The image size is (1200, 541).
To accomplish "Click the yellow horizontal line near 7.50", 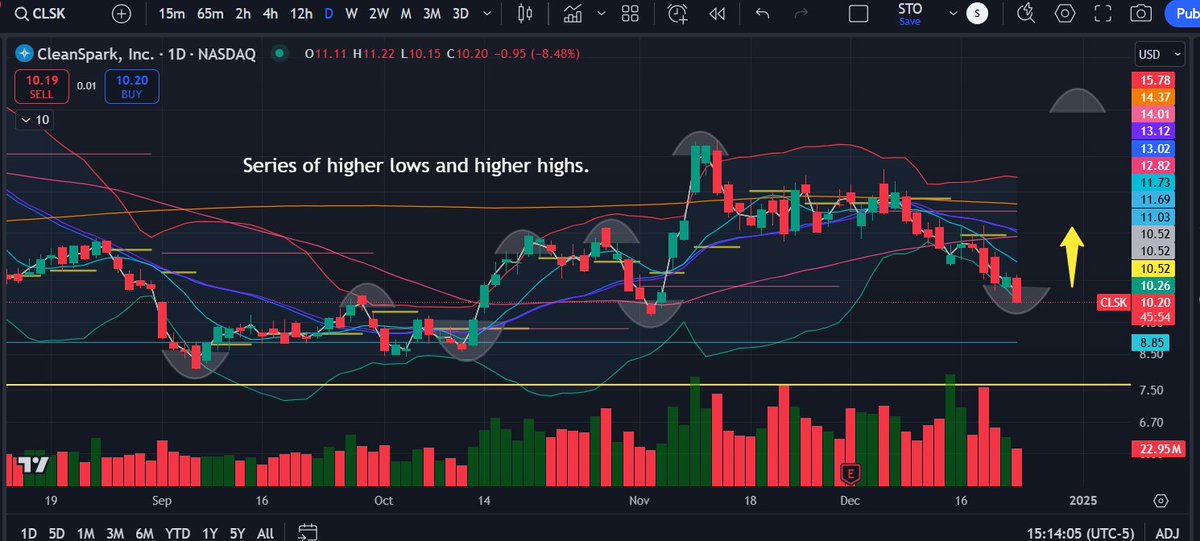I will pos(568,384).
